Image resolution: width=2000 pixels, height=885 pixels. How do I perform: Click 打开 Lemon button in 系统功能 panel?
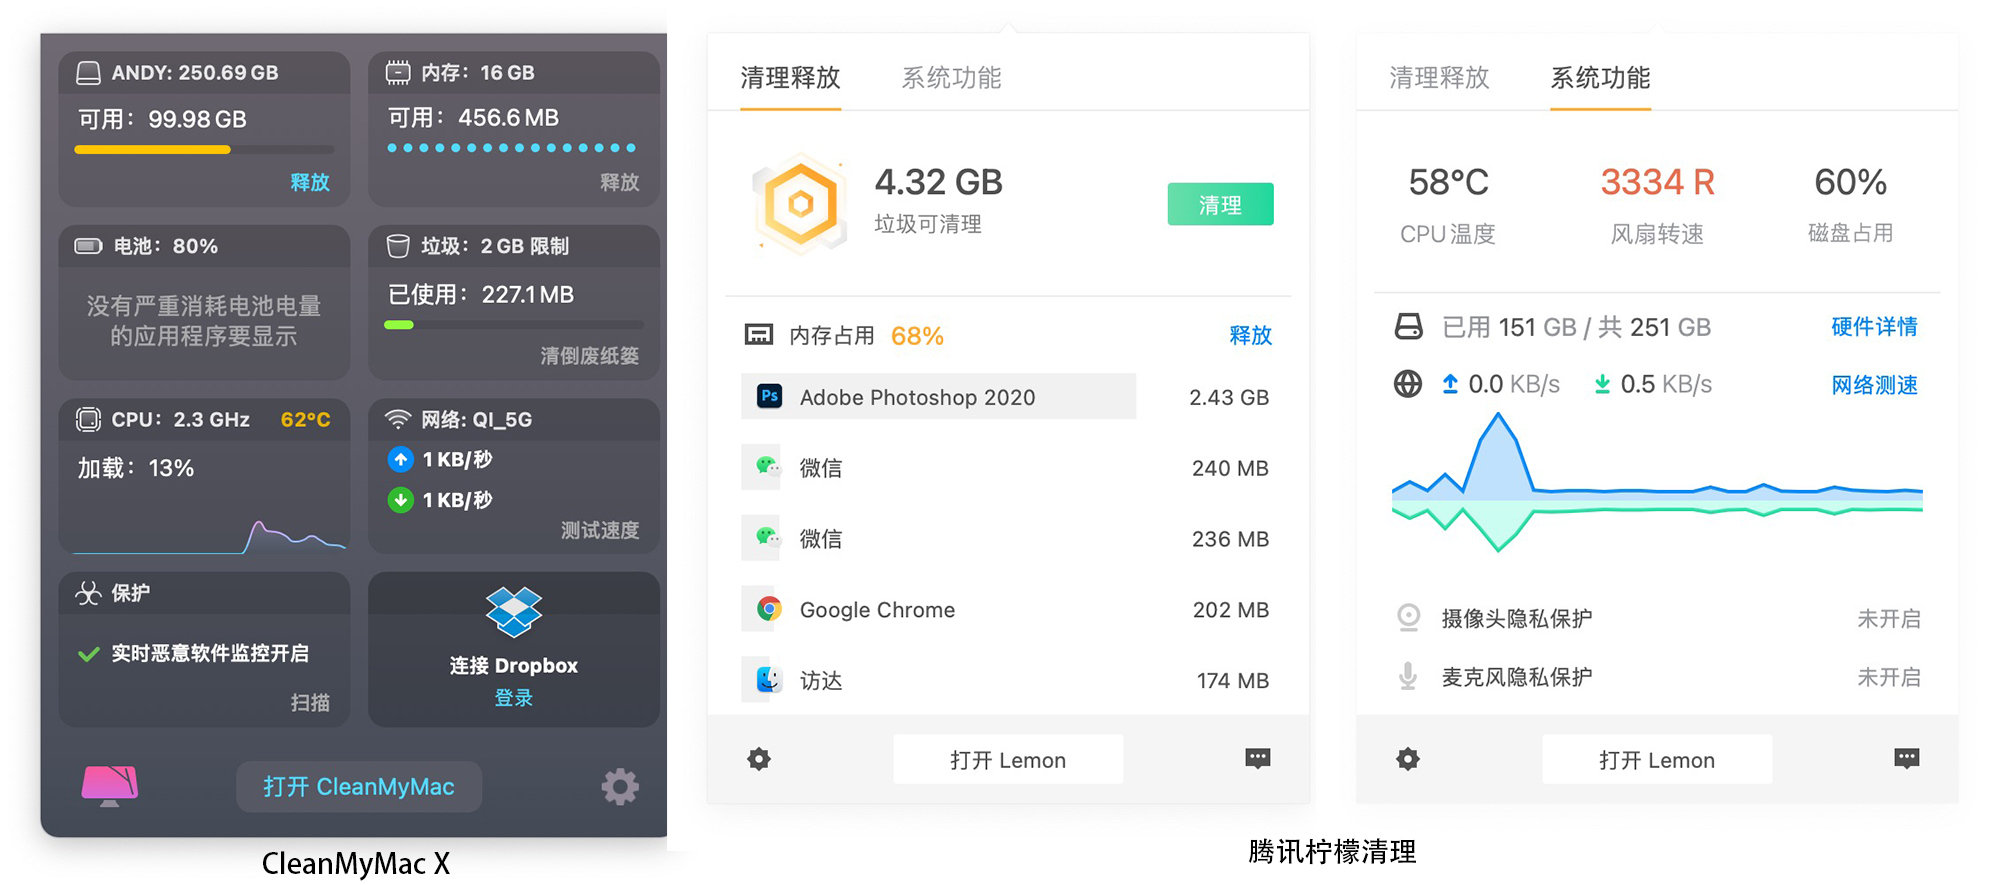tap(1657, 760)
